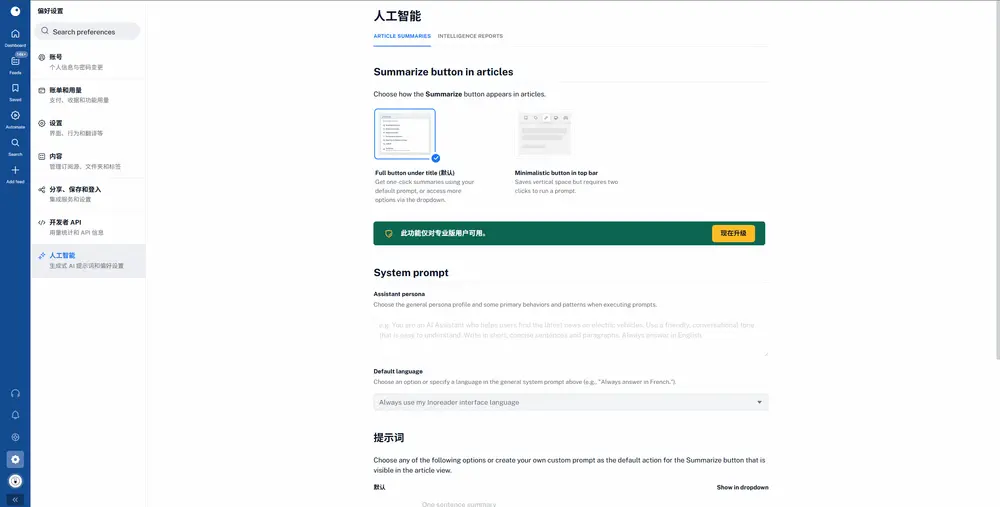Click the shield icon in green banner
This screenshot has height=507, width=1000.
pos(388,233)
